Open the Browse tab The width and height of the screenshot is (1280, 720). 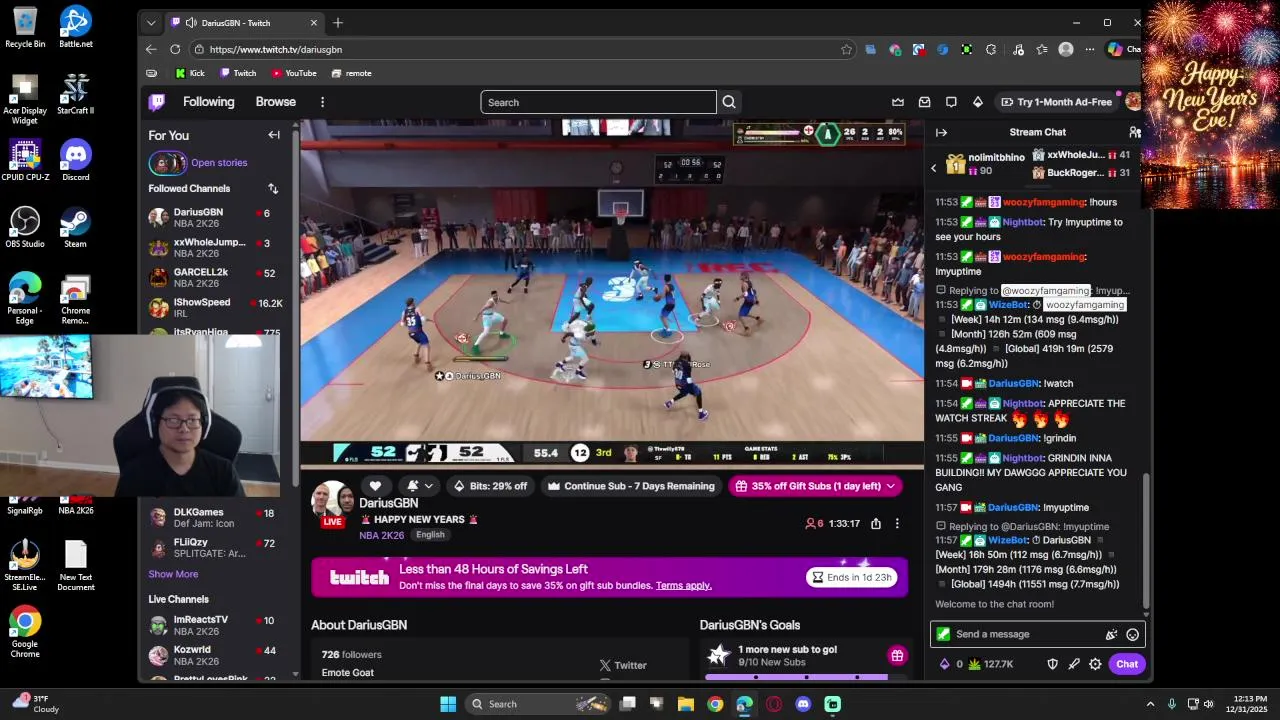coord(275,102)
